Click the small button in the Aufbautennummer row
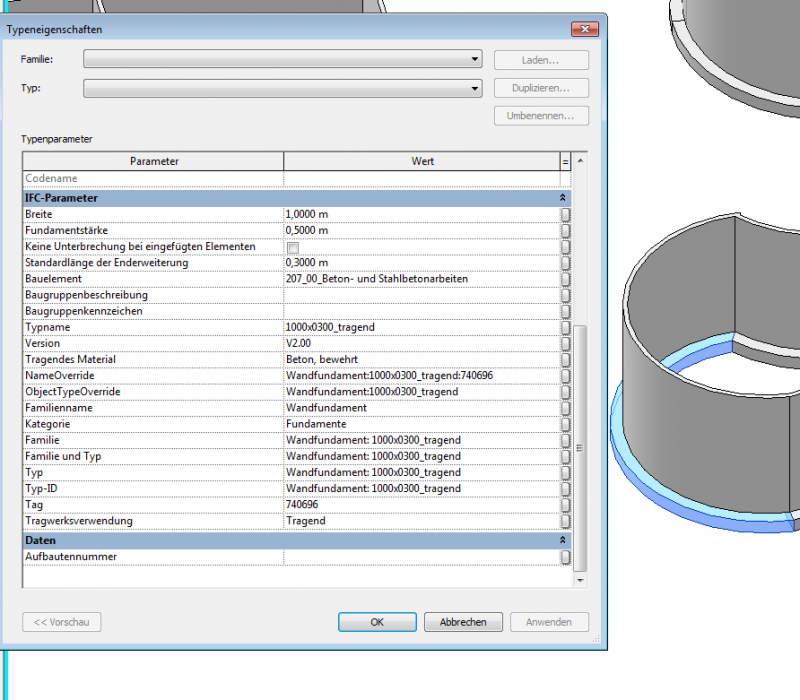 (x=565, y=557)
